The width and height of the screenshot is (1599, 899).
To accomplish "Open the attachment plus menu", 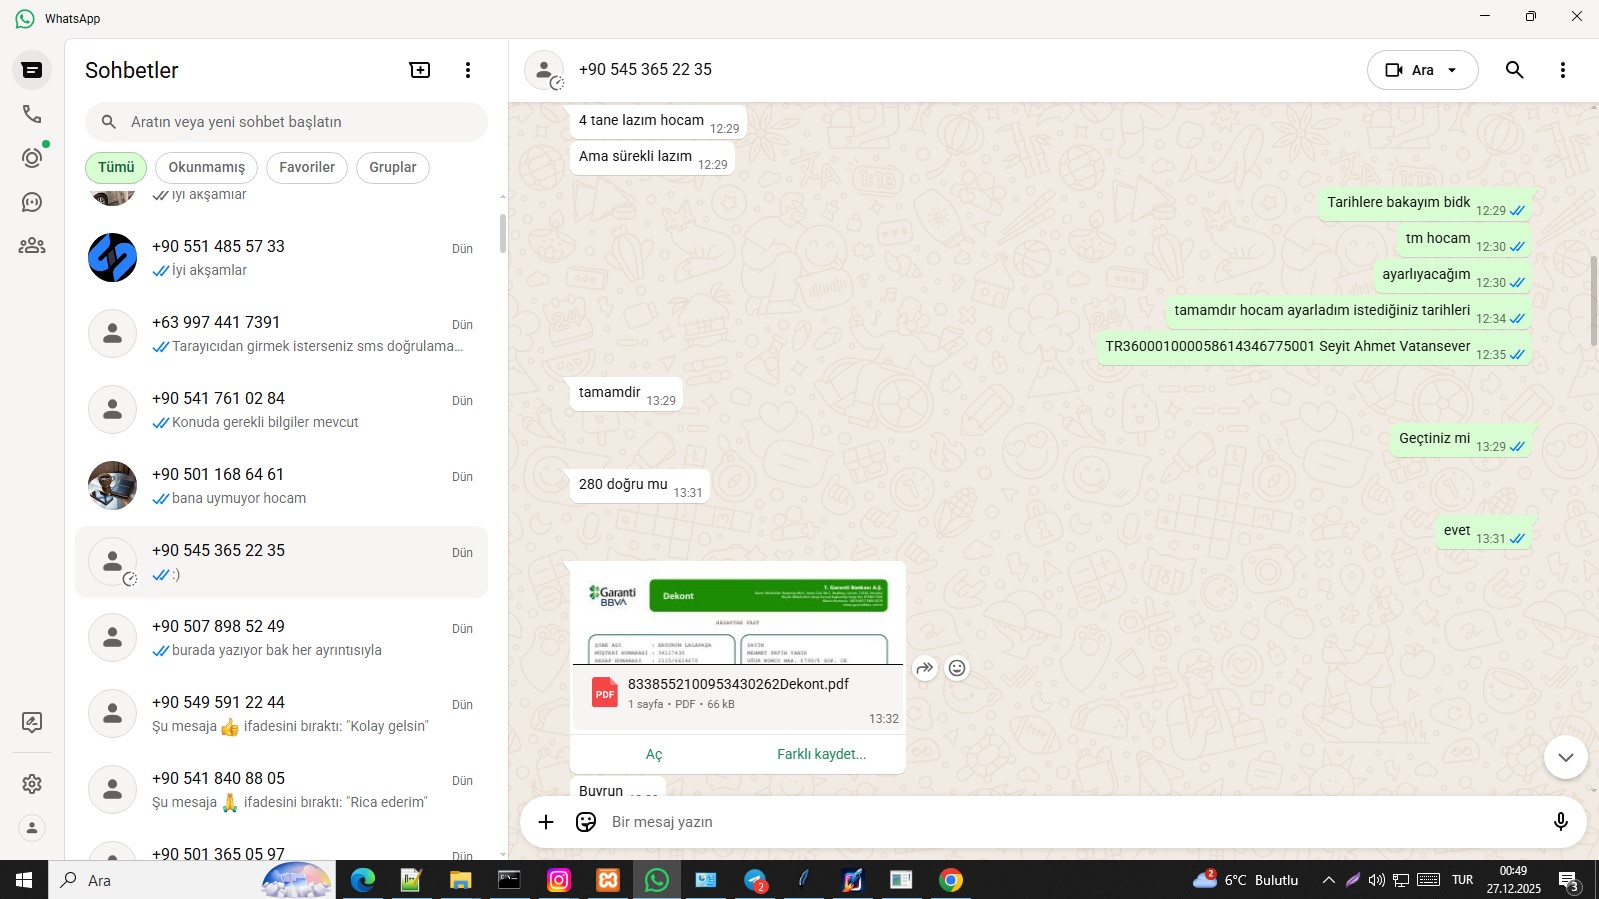I will pos(546,822).
